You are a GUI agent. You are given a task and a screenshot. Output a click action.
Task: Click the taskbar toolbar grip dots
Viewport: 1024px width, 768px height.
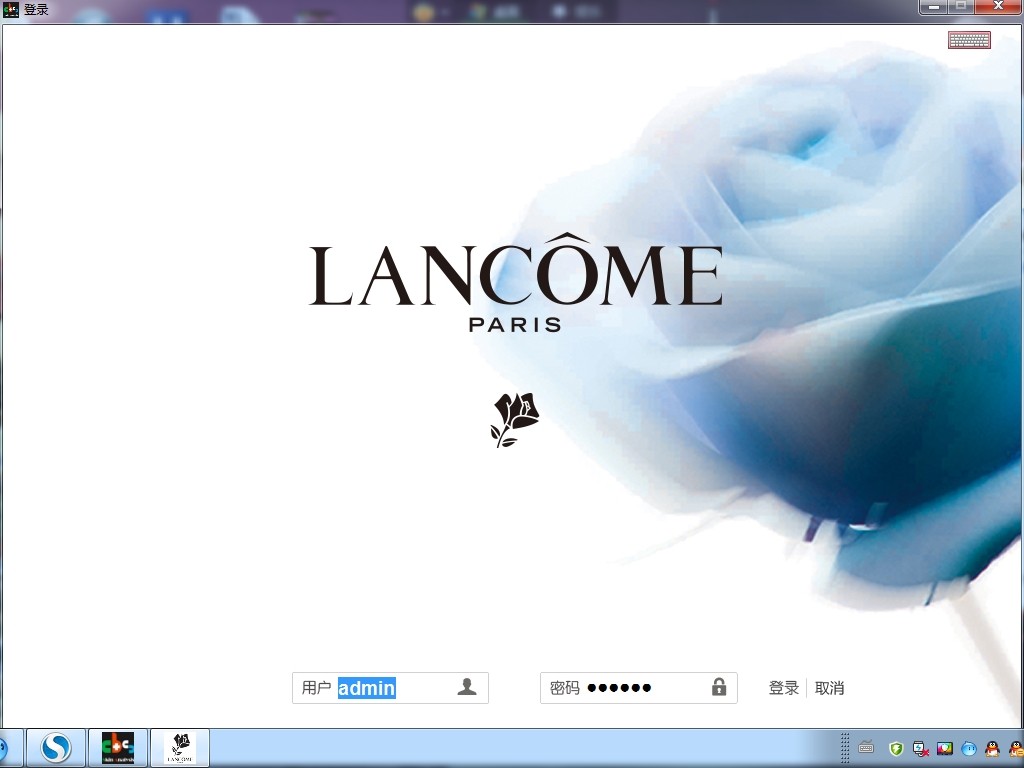(x=845, y=748)
